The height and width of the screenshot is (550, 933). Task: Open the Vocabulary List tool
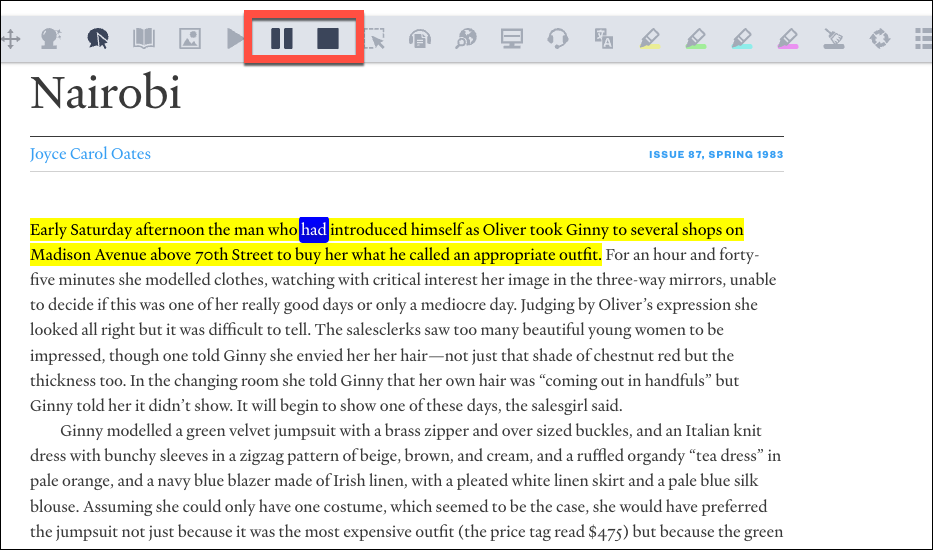tap(924, 39)
